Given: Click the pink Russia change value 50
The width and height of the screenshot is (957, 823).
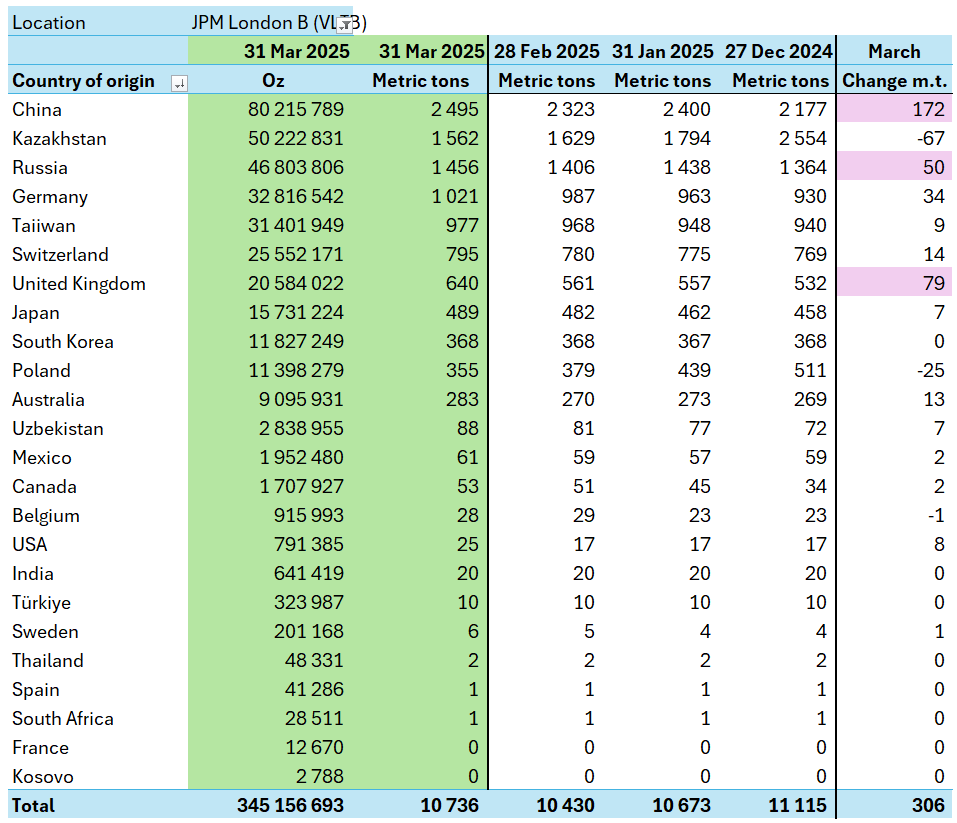Looking at the screenshot, I should click(894, 168).
